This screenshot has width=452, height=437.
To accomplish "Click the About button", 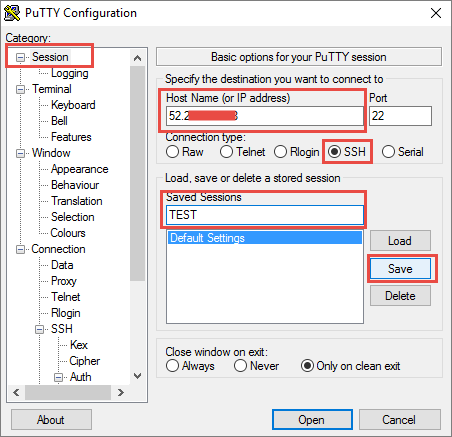I will point(51,420).
